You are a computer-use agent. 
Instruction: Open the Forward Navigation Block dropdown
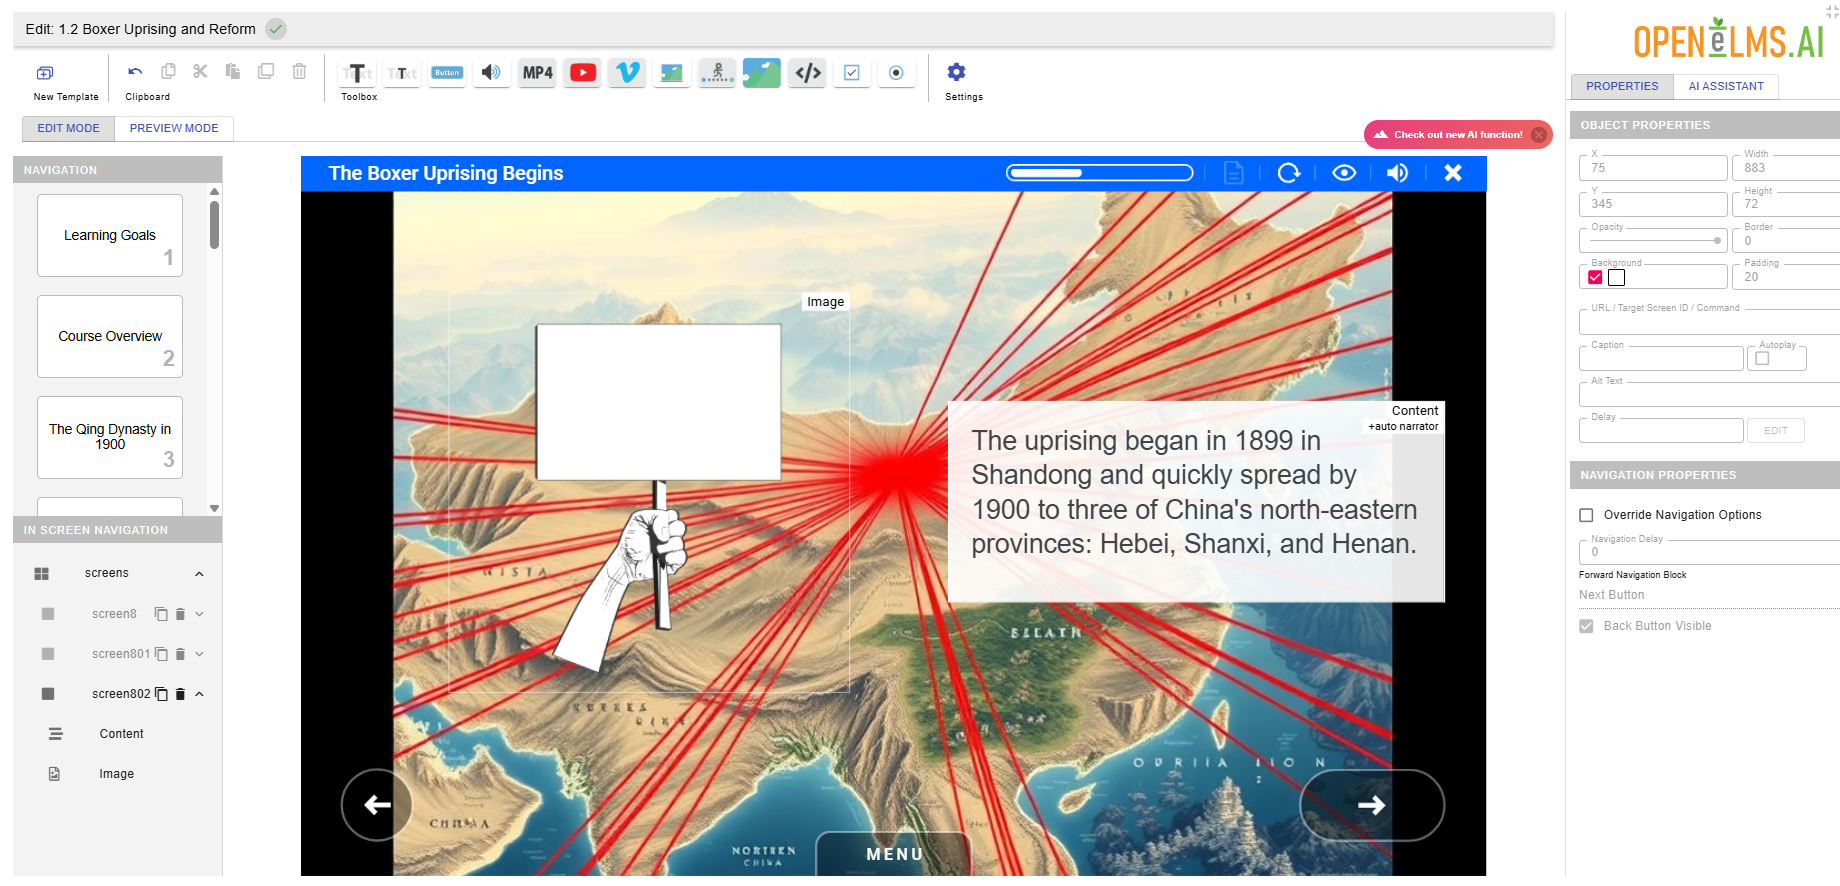point(1708,595)
